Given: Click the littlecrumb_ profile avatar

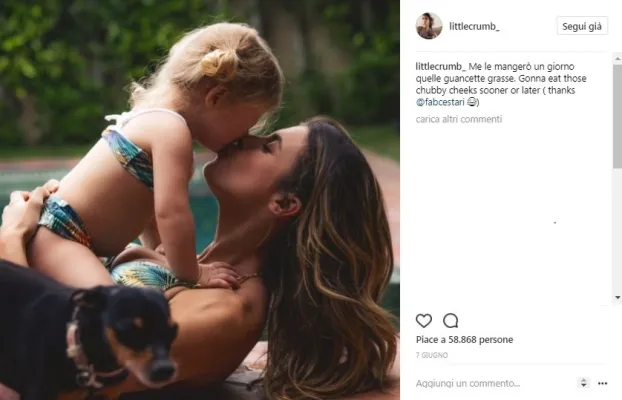Looking at the screenshot, I should pos(429,26).
